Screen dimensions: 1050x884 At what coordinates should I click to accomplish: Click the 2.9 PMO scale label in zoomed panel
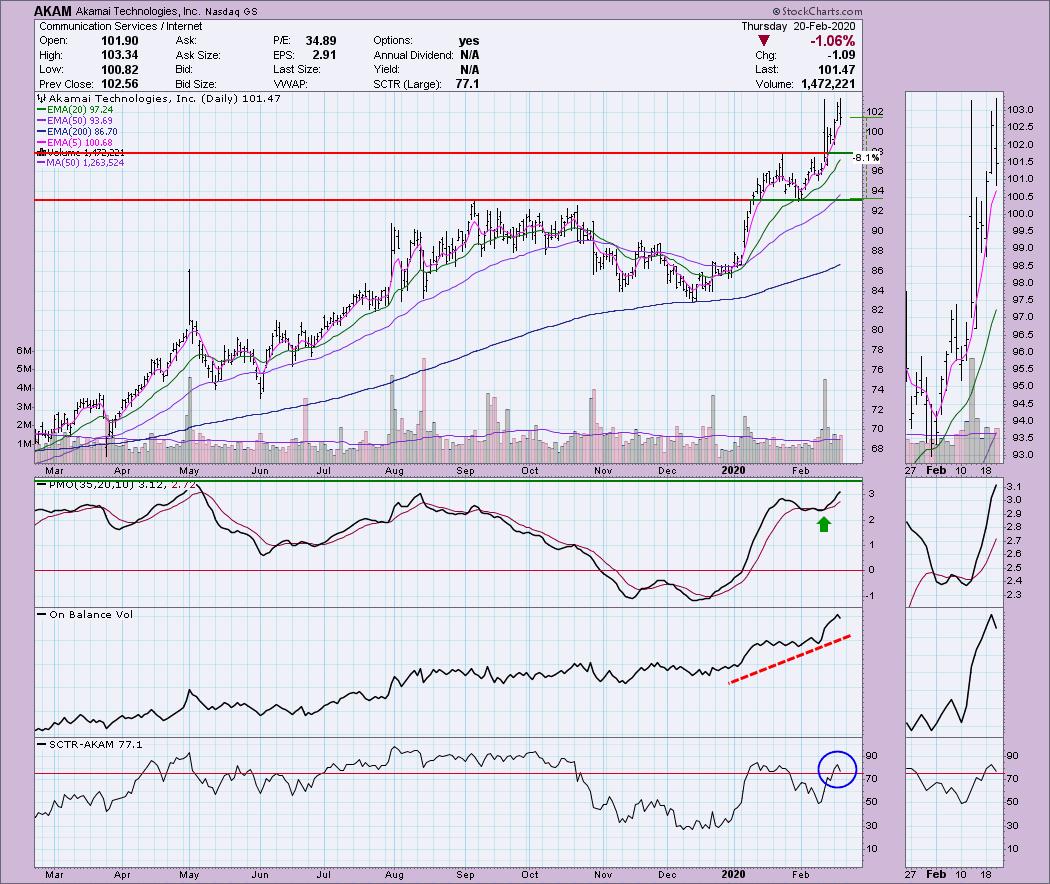(1013, 514)
